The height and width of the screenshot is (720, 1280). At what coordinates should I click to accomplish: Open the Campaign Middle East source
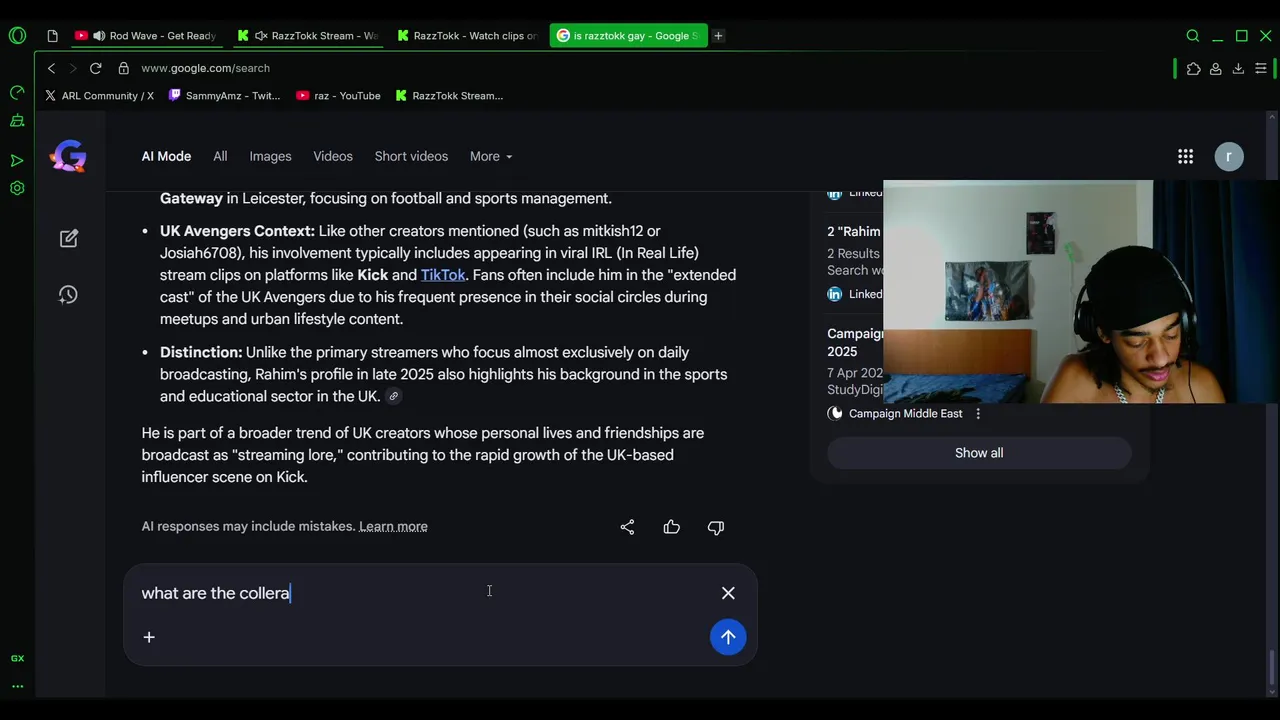895,414
